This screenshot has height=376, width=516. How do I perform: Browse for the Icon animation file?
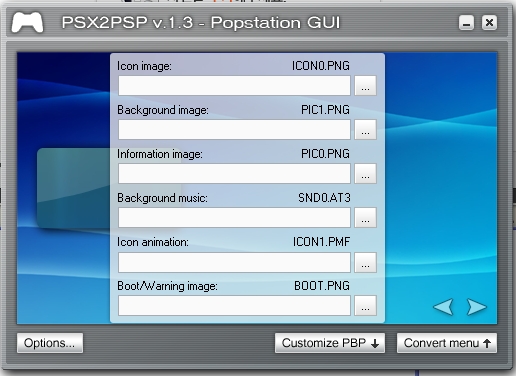tap(365, 262)
